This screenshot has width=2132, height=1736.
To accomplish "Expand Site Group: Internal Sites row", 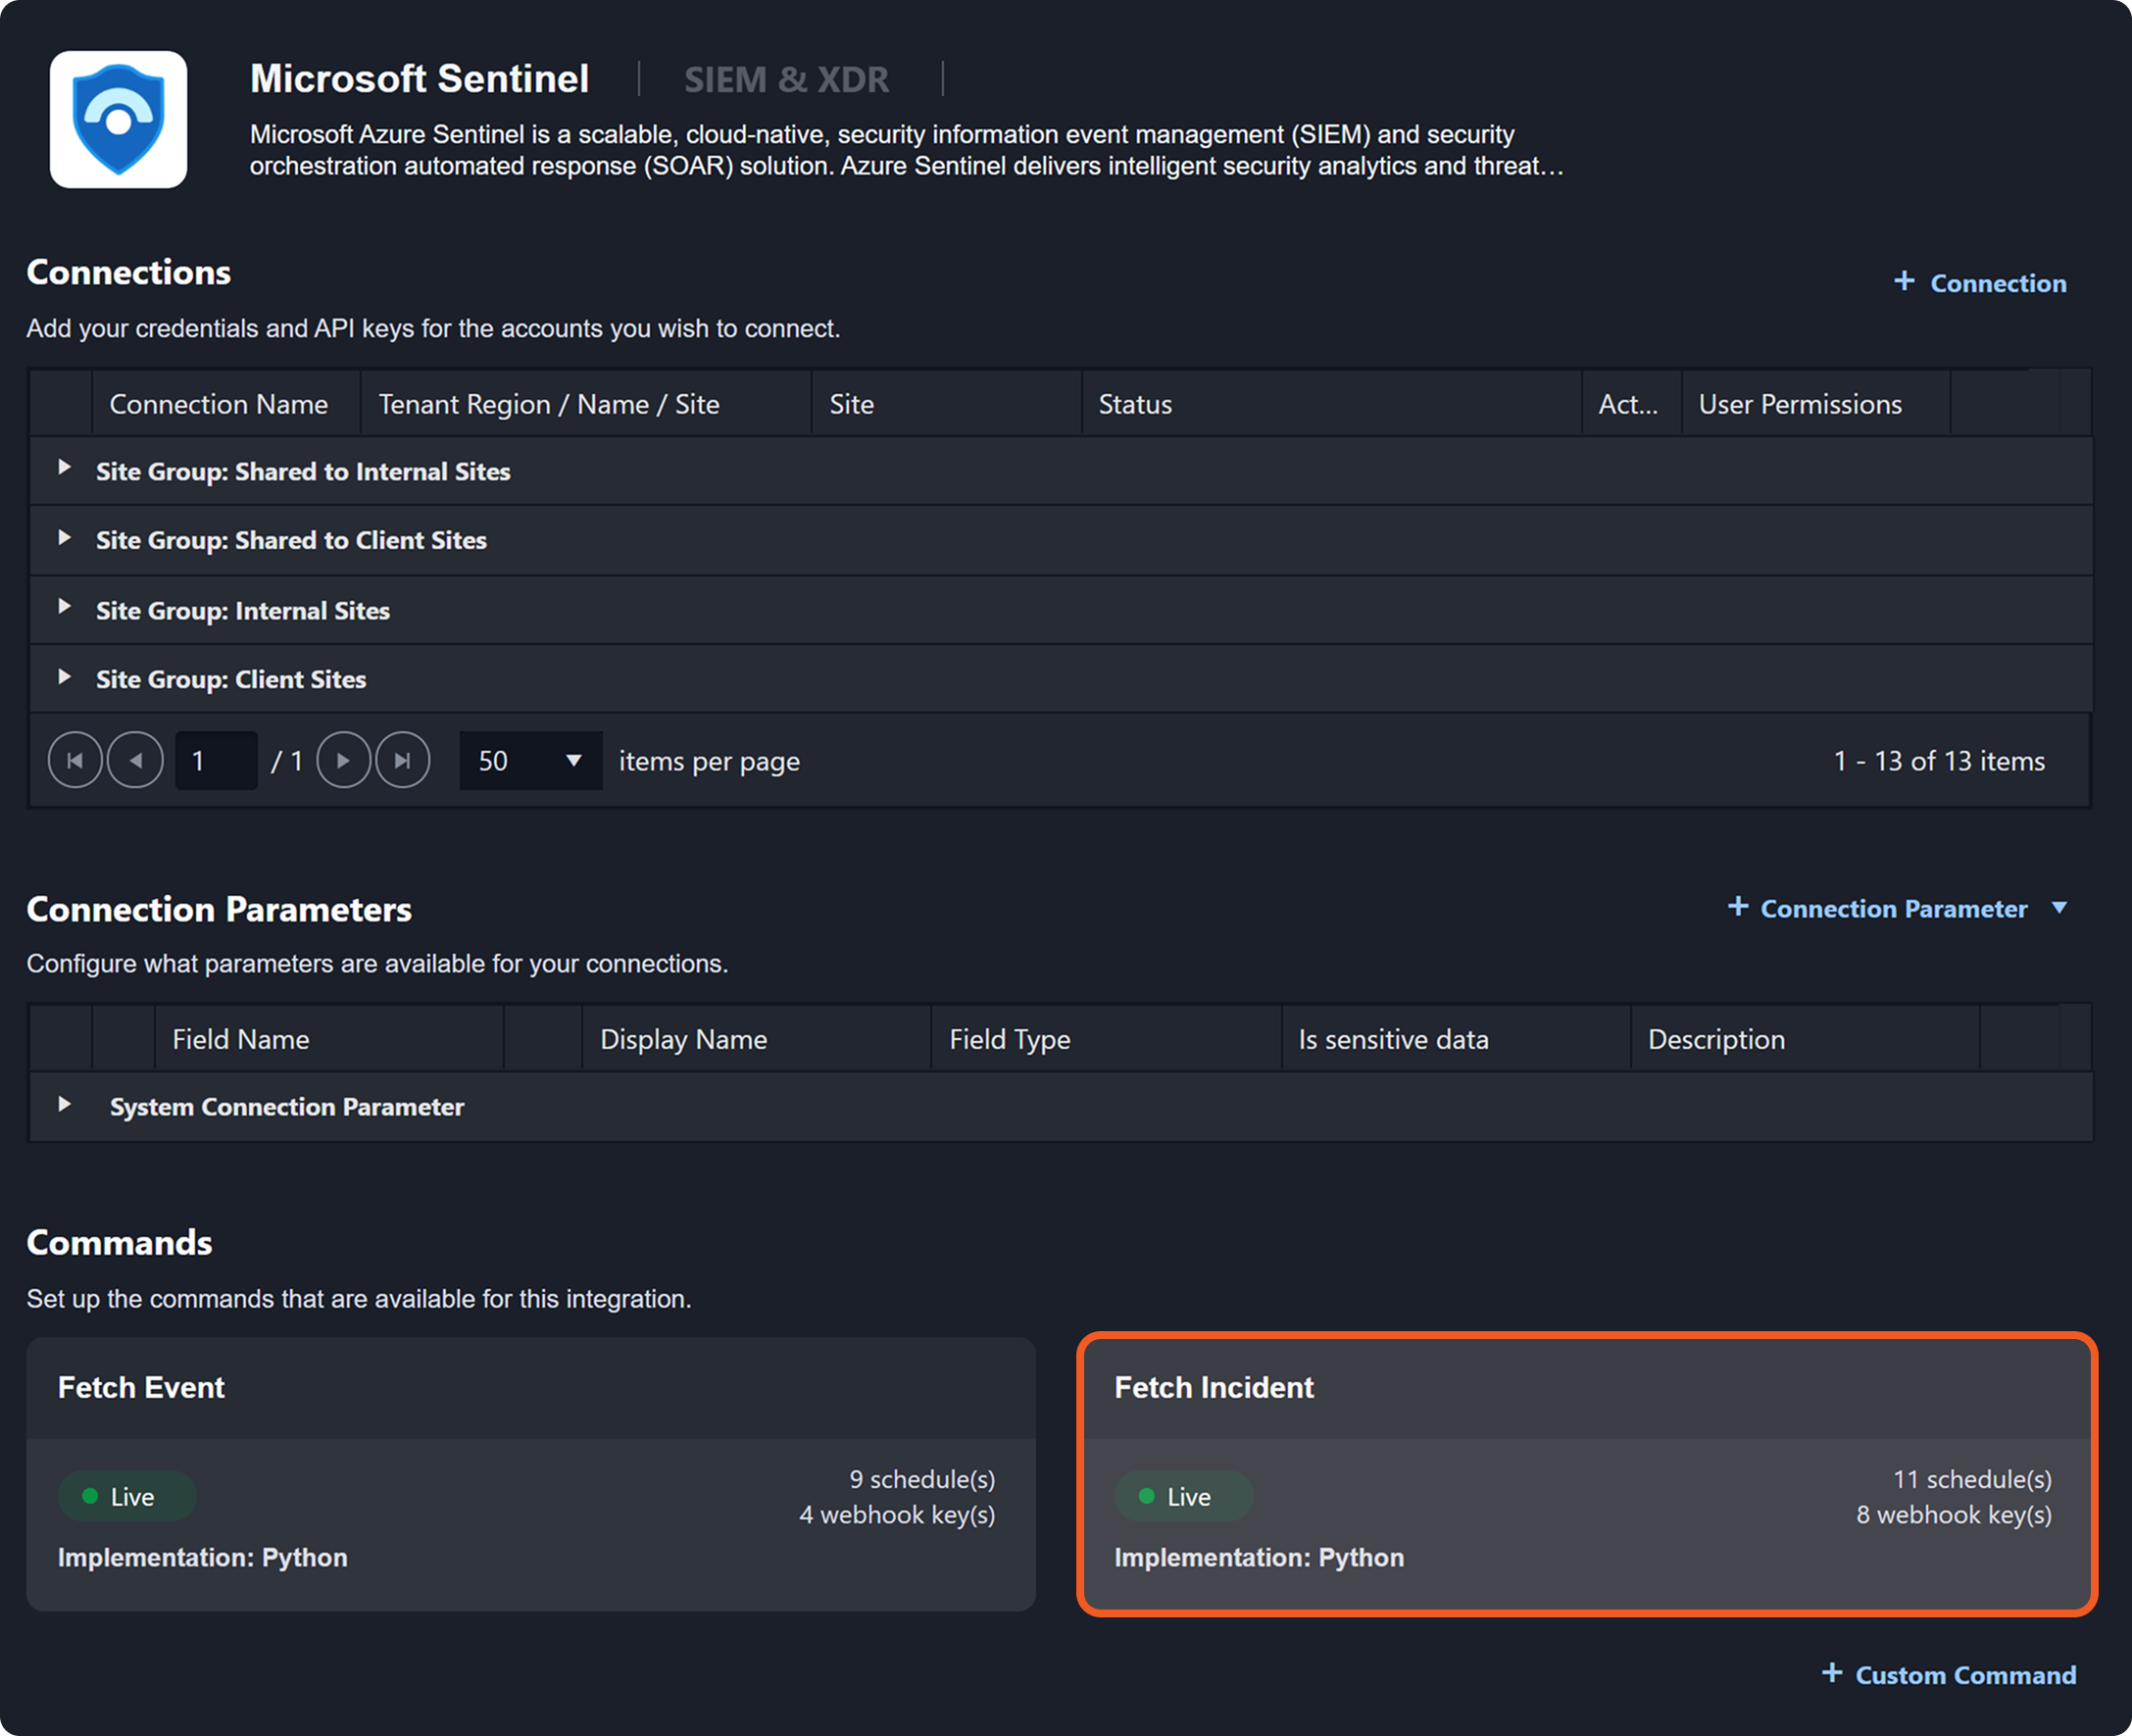I will click(x=64, y=607).
